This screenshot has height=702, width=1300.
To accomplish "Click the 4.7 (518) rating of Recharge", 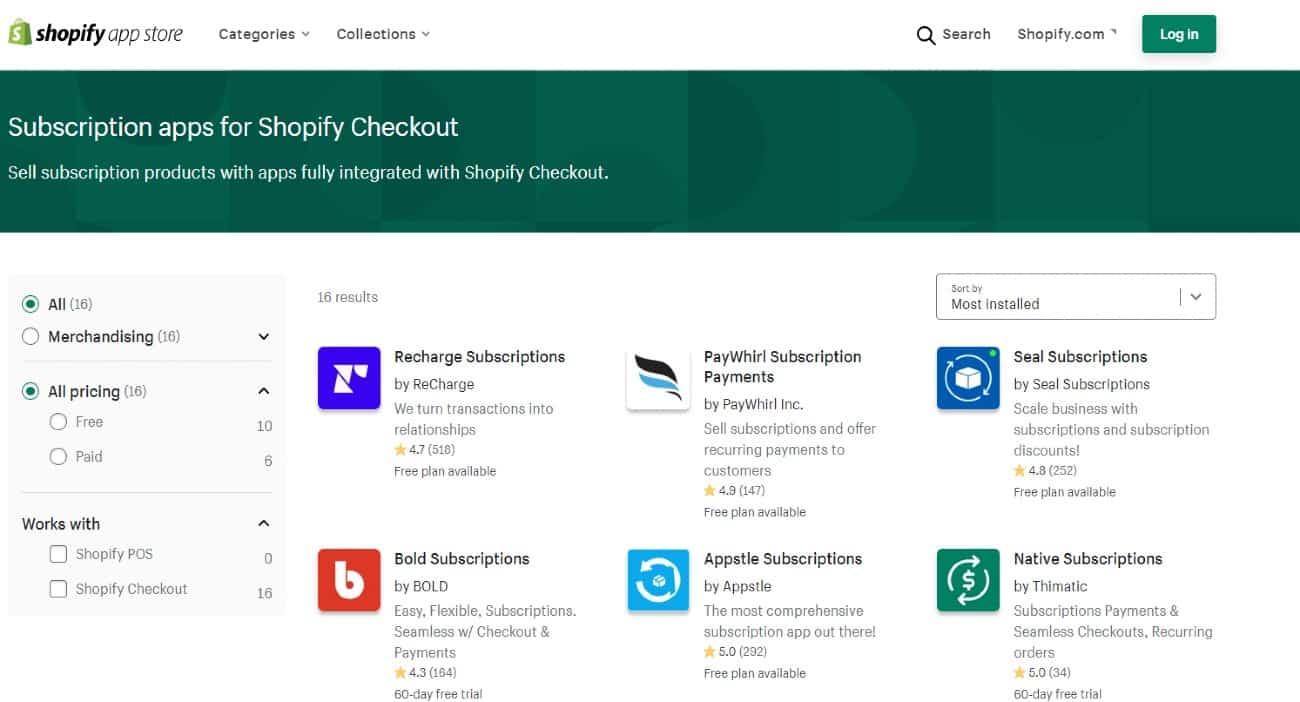I will coord(424,450).
